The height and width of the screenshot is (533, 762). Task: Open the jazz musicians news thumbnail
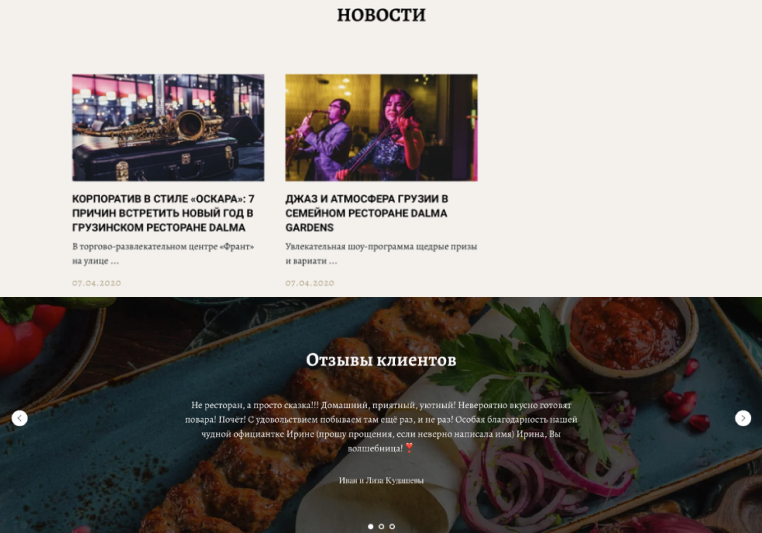[x=381, y=127]
